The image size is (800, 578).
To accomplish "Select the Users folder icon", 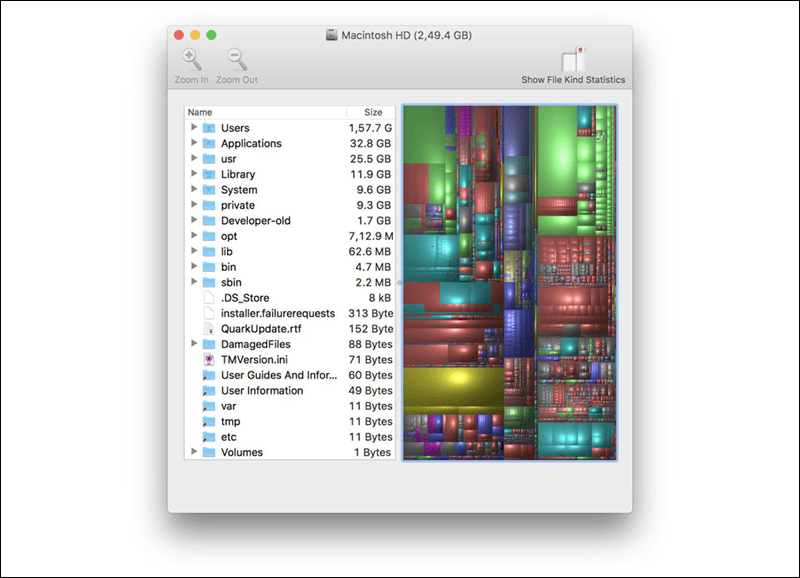I will click(210, 128).
